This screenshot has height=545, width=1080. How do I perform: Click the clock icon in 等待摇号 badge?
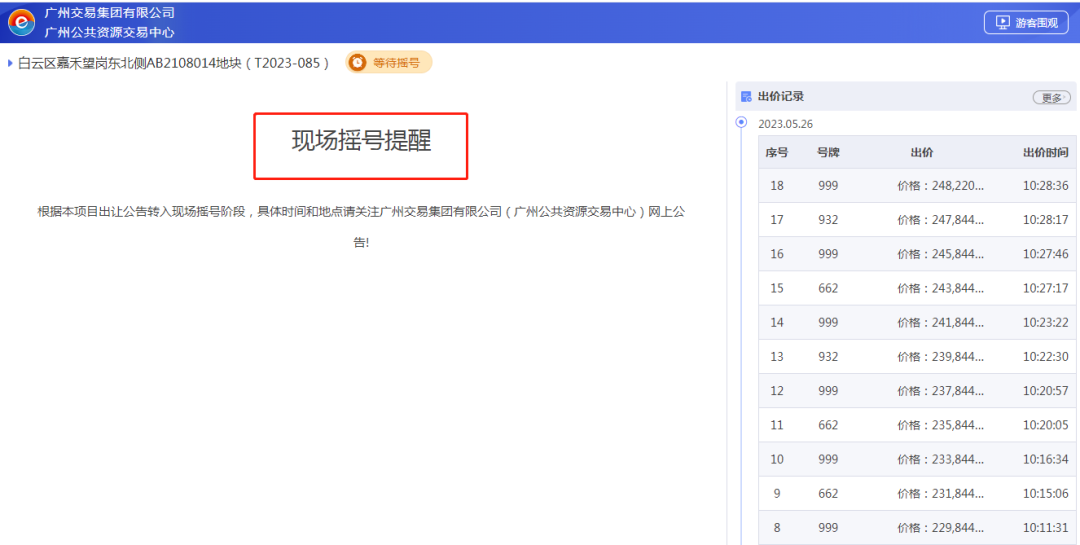(x=357, y=63)
